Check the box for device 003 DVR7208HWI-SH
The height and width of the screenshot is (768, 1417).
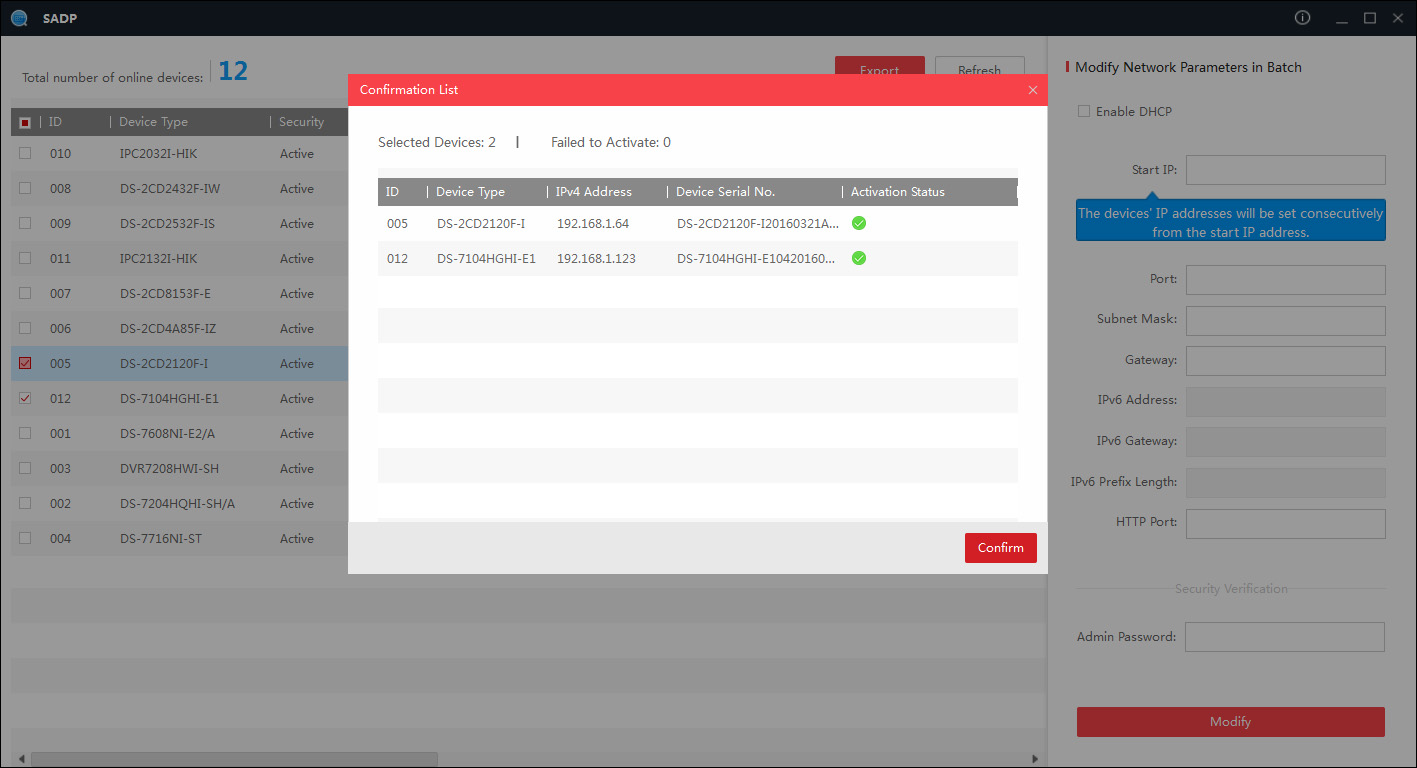tap(25, 468)
